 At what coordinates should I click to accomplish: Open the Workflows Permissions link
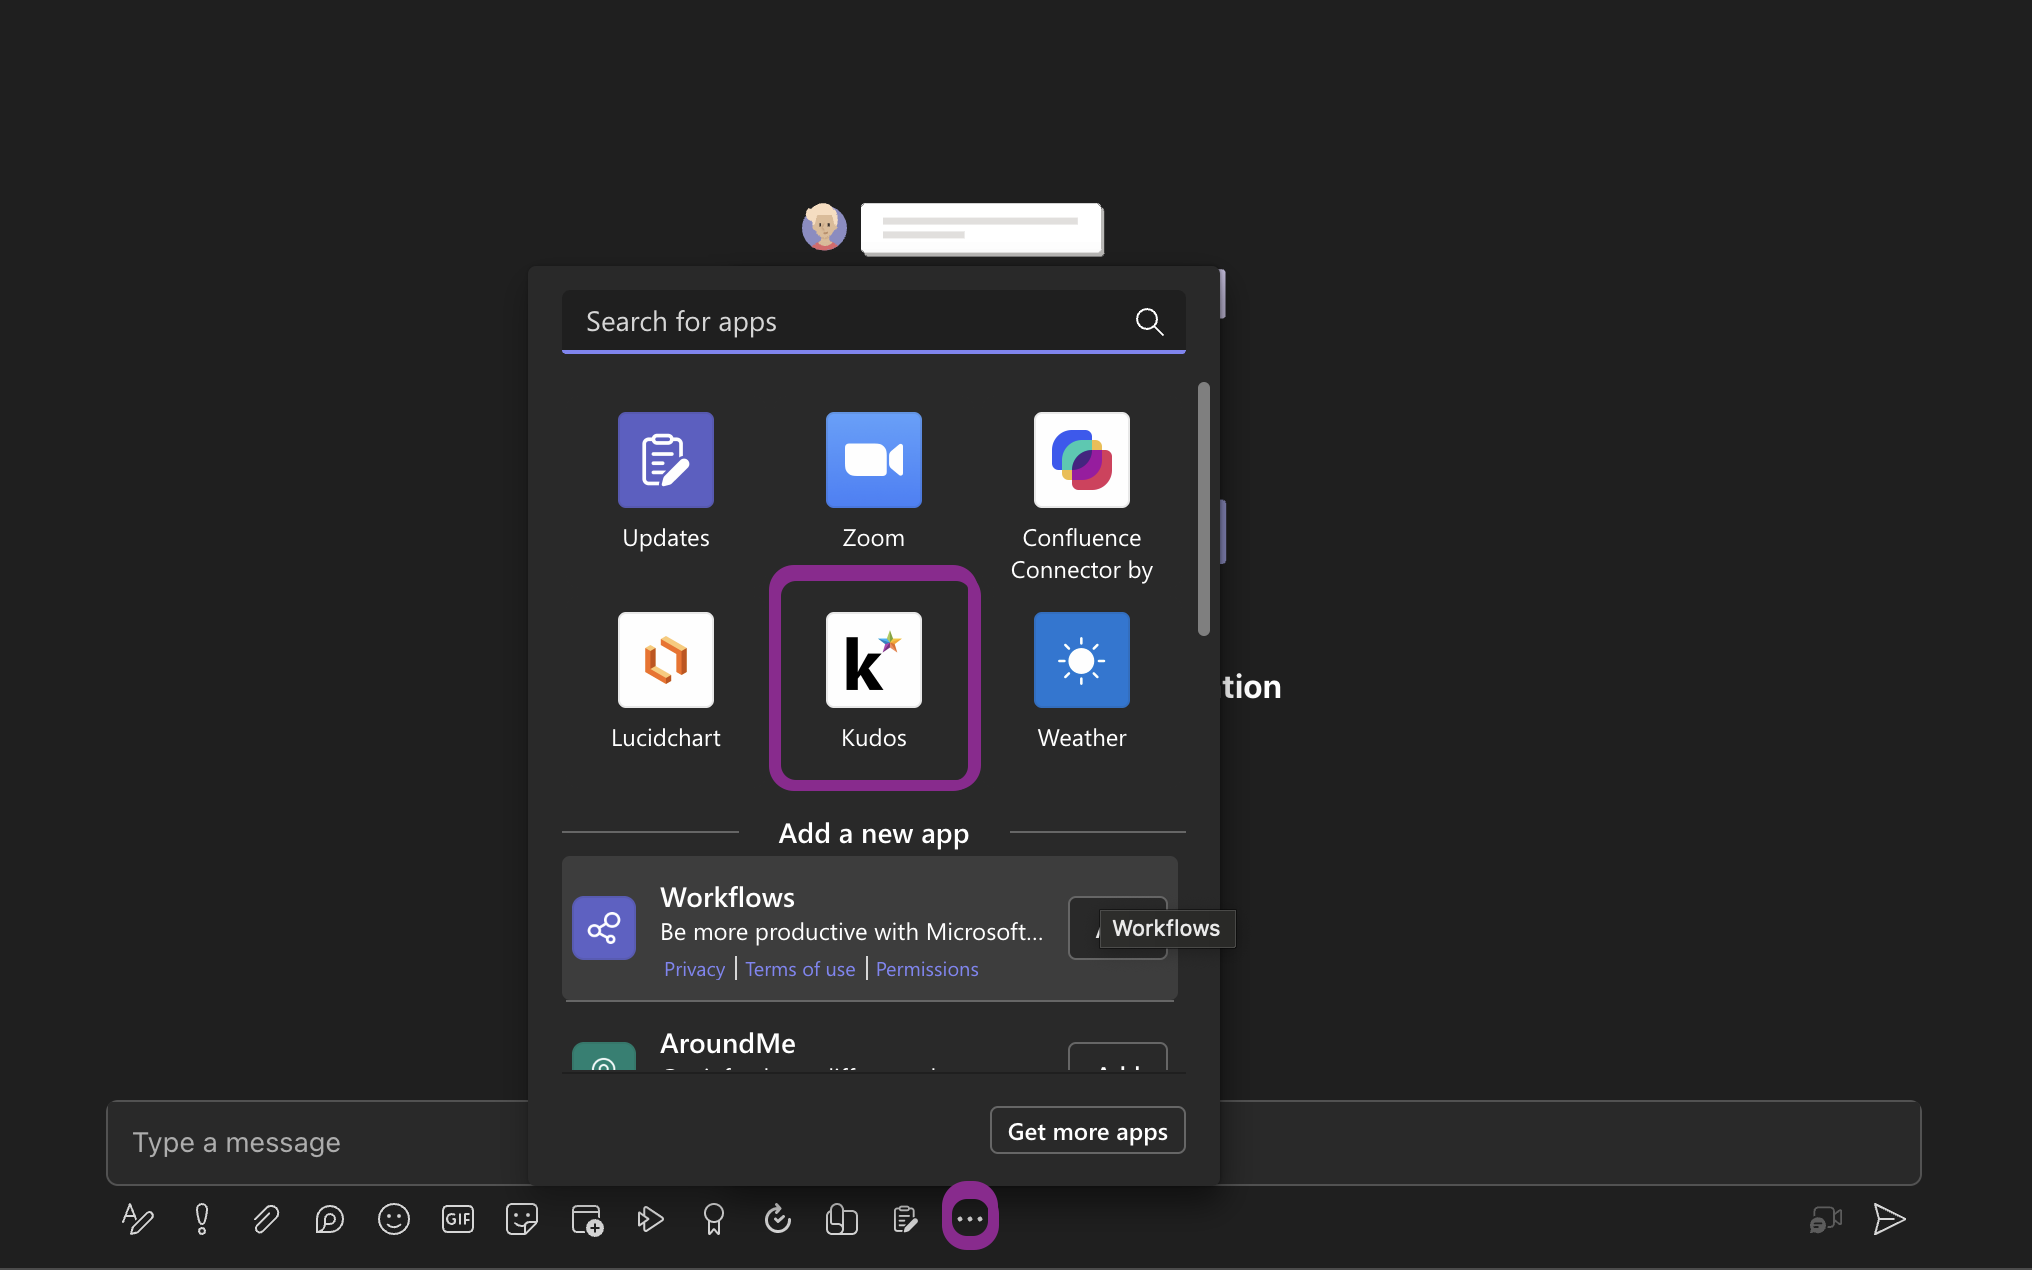927,969
